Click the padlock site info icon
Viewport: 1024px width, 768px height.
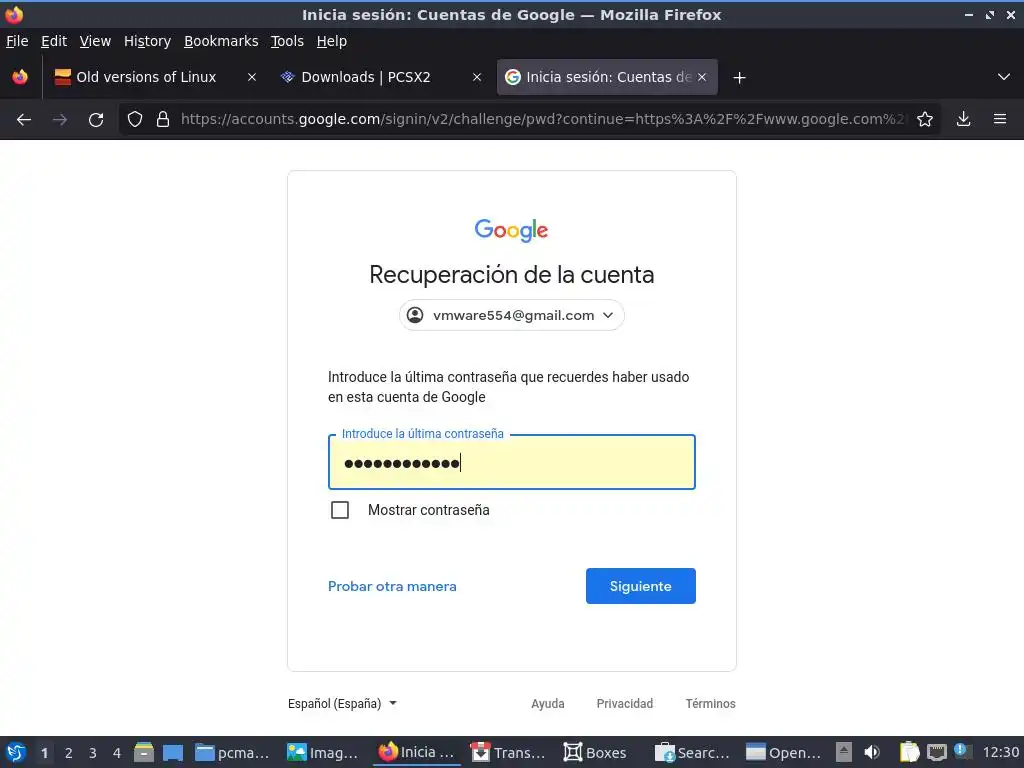[x=163, y=120]
